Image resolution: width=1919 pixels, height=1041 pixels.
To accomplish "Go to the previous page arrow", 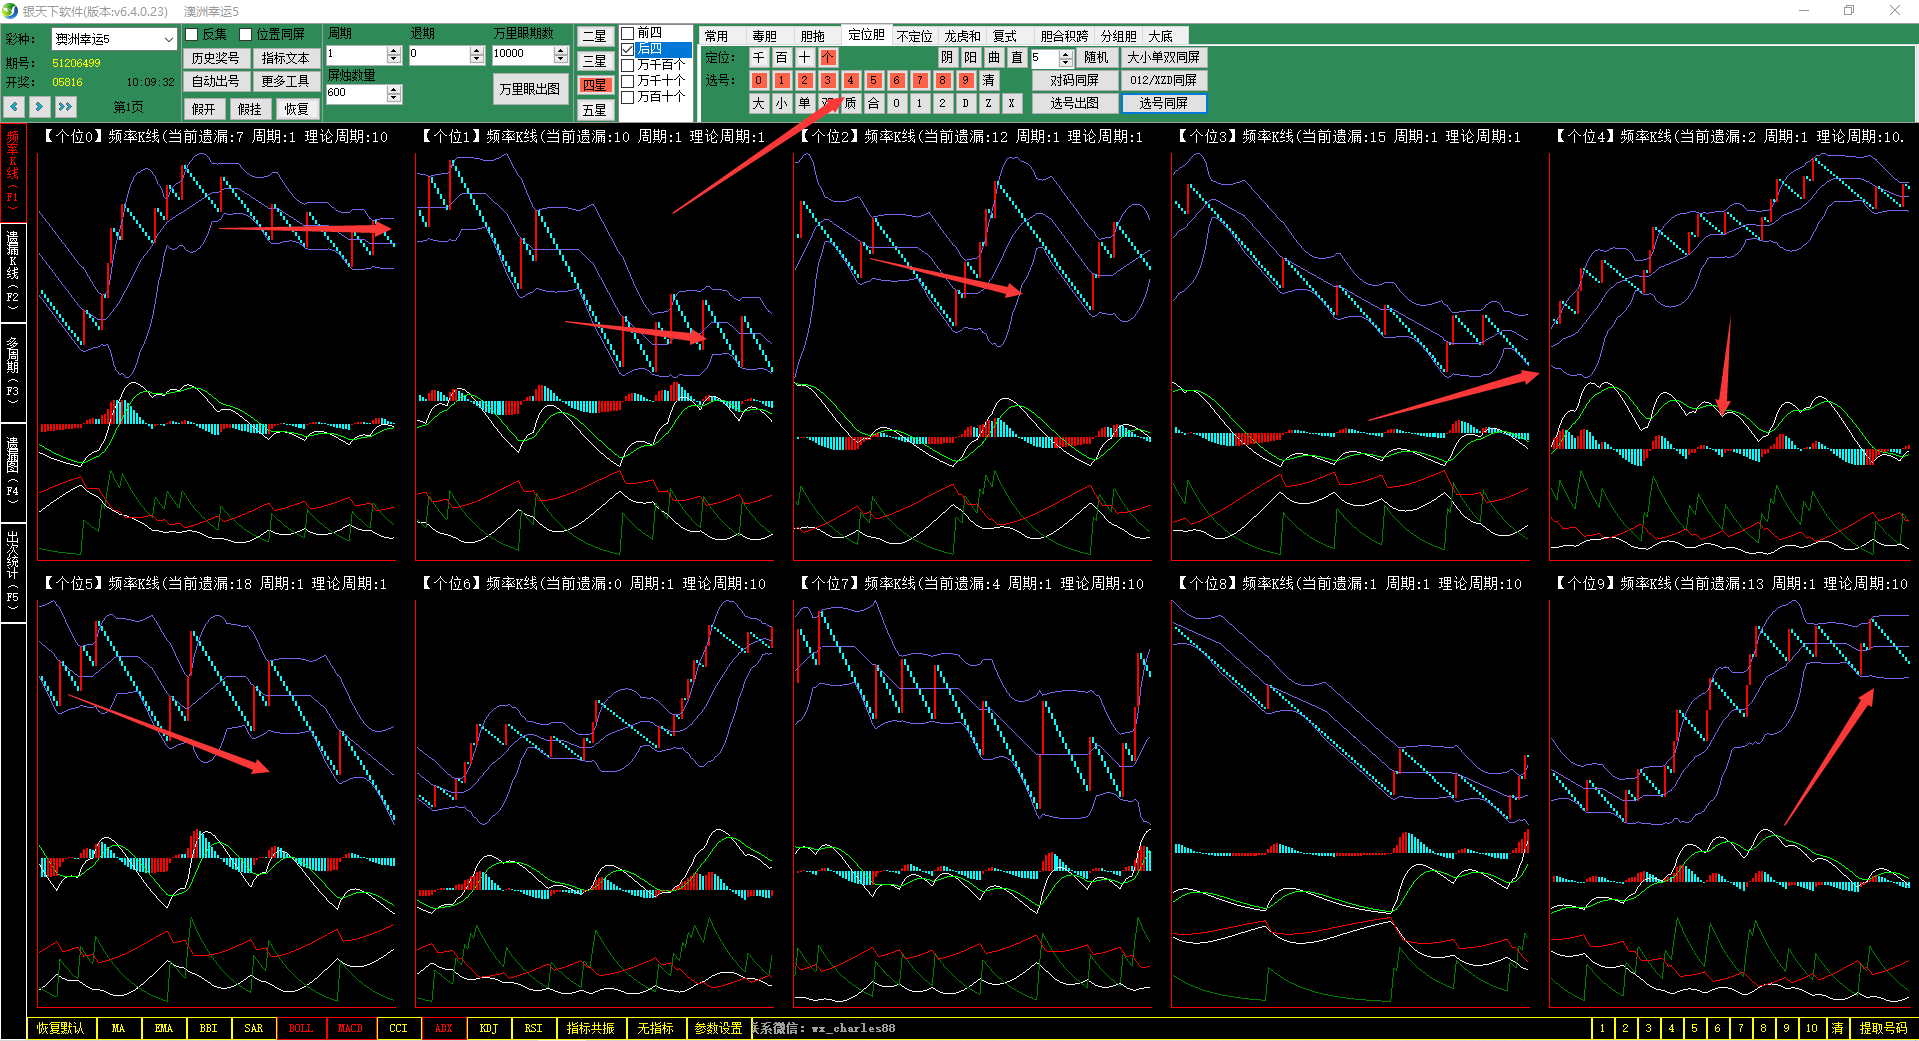I will tap(15, 107).
